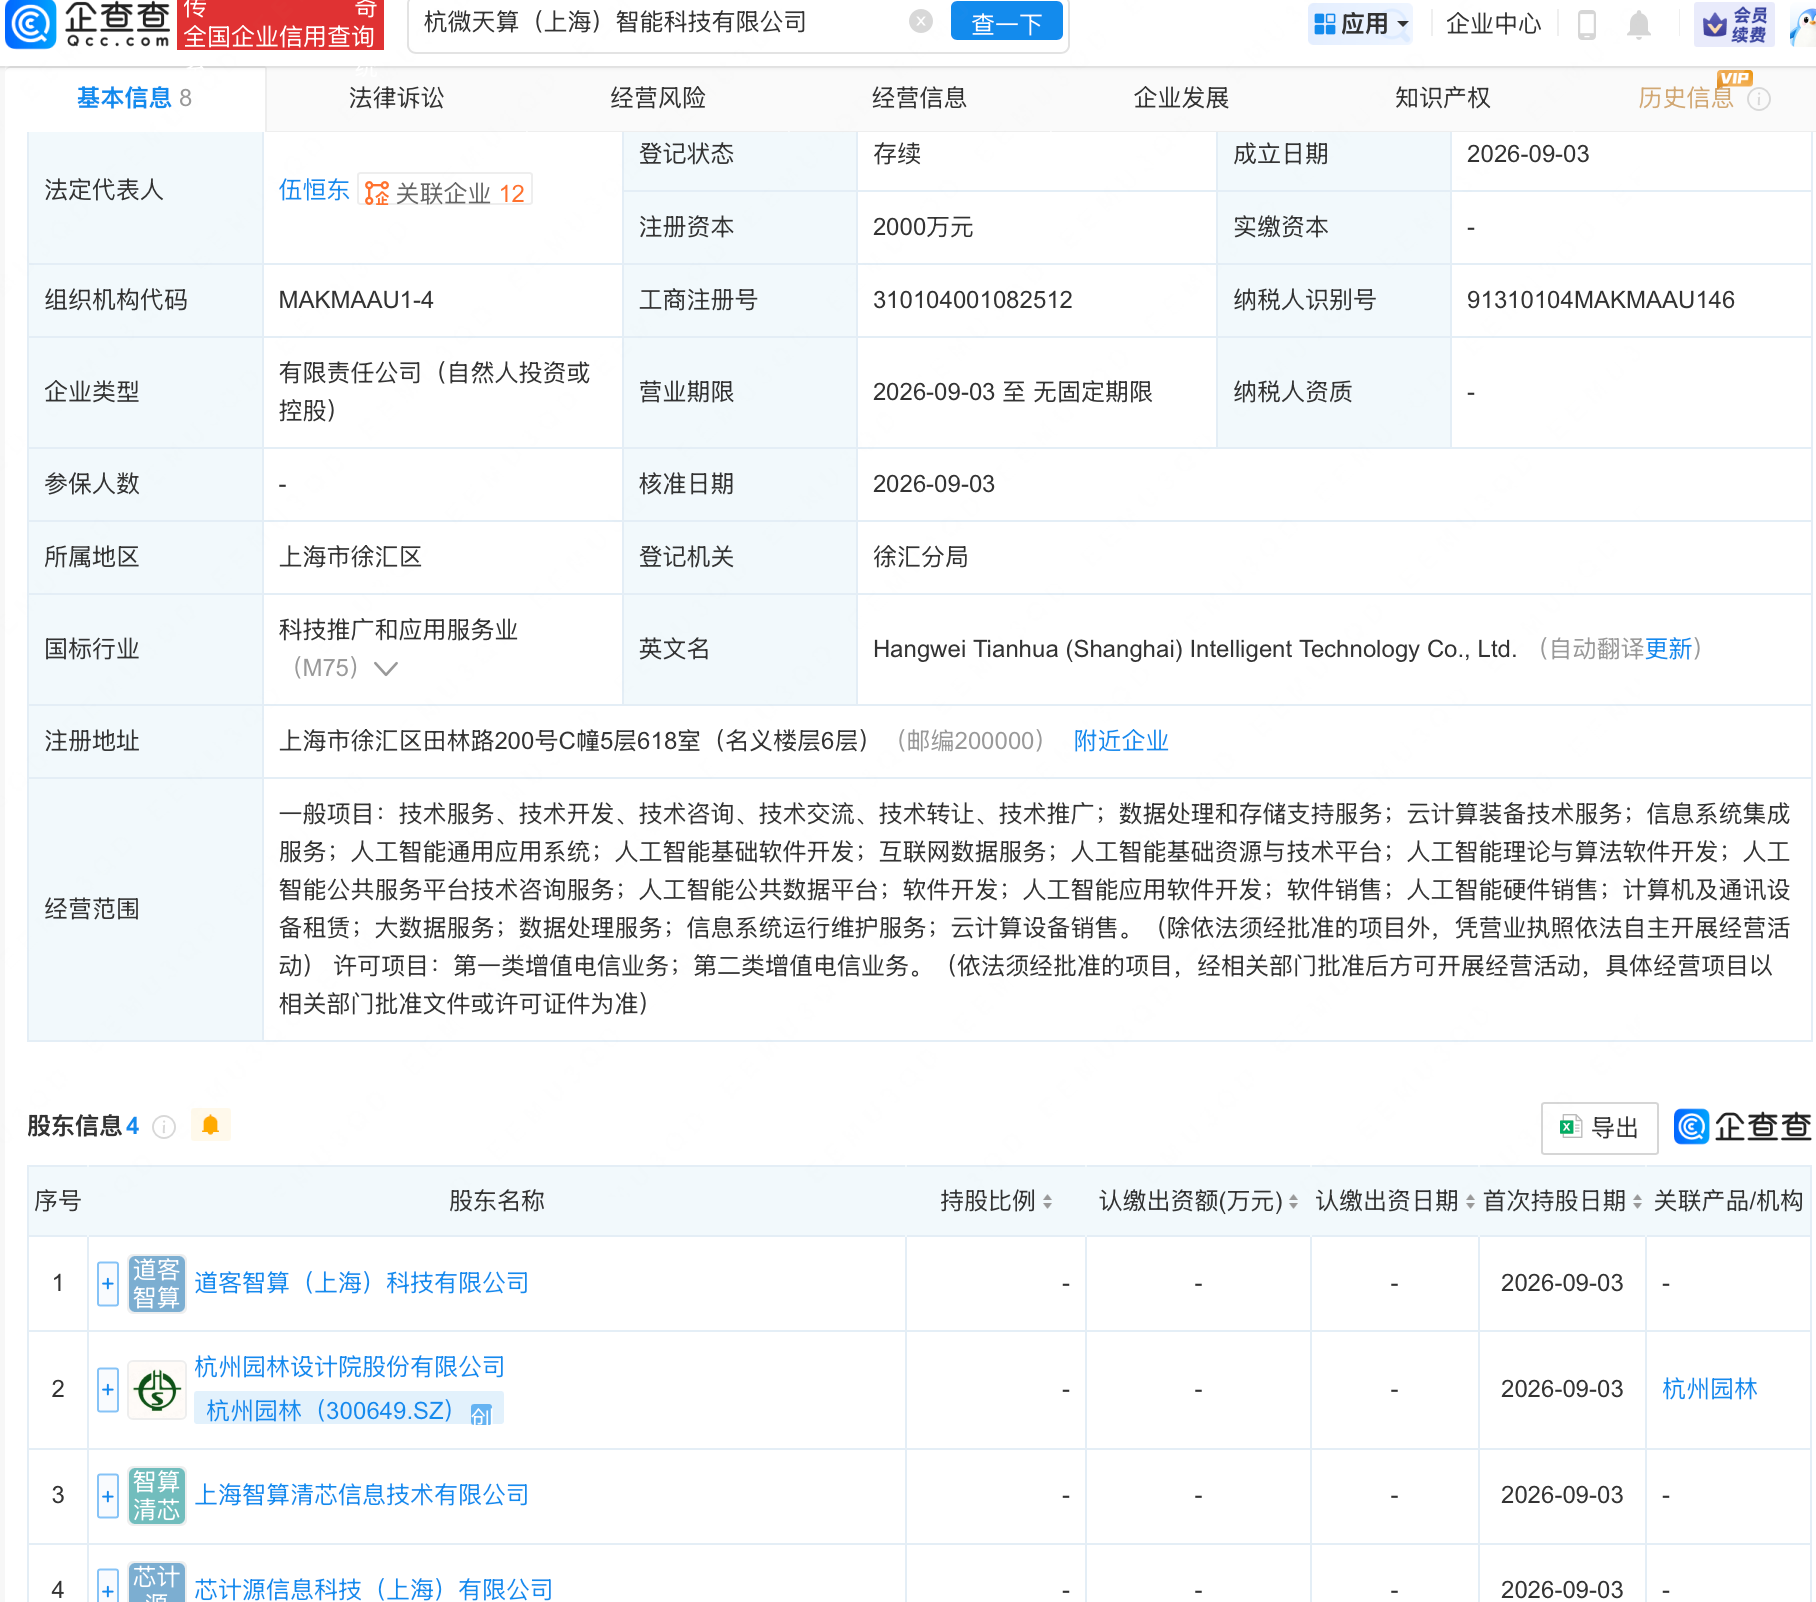Switch to the 知识产权 tab
1816x1602 pixels.
pyautogui.click(x=1442, y=98)
